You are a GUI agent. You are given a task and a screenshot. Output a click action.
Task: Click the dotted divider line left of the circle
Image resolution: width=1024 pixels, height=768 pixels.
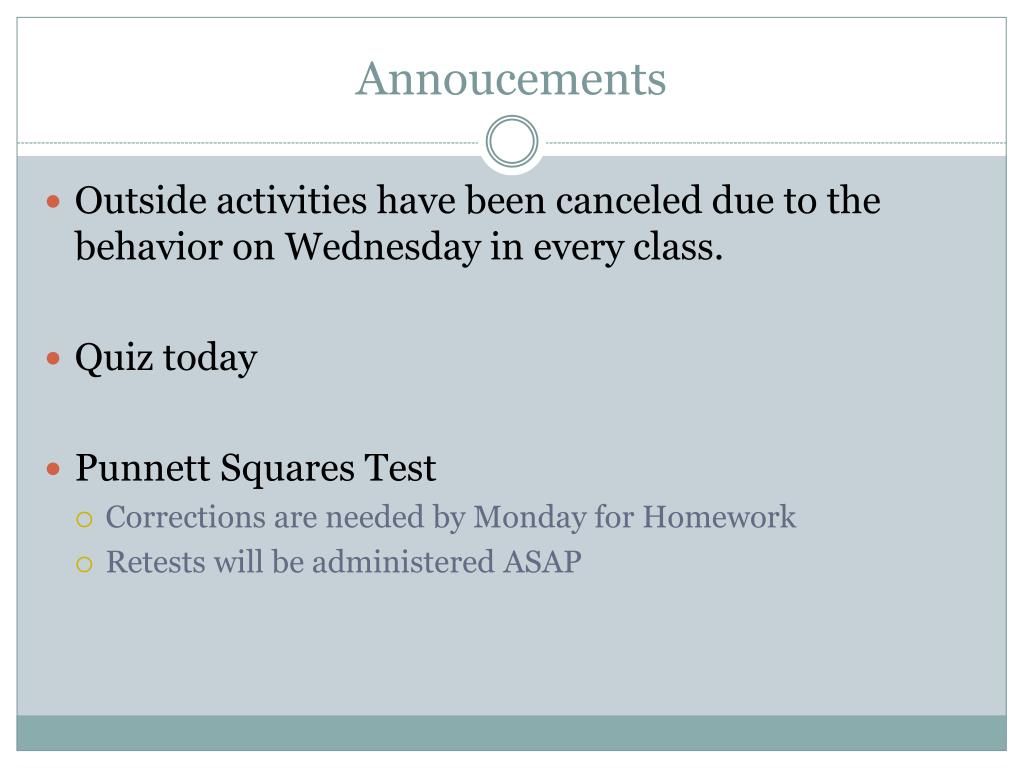(x=248, y=142)
